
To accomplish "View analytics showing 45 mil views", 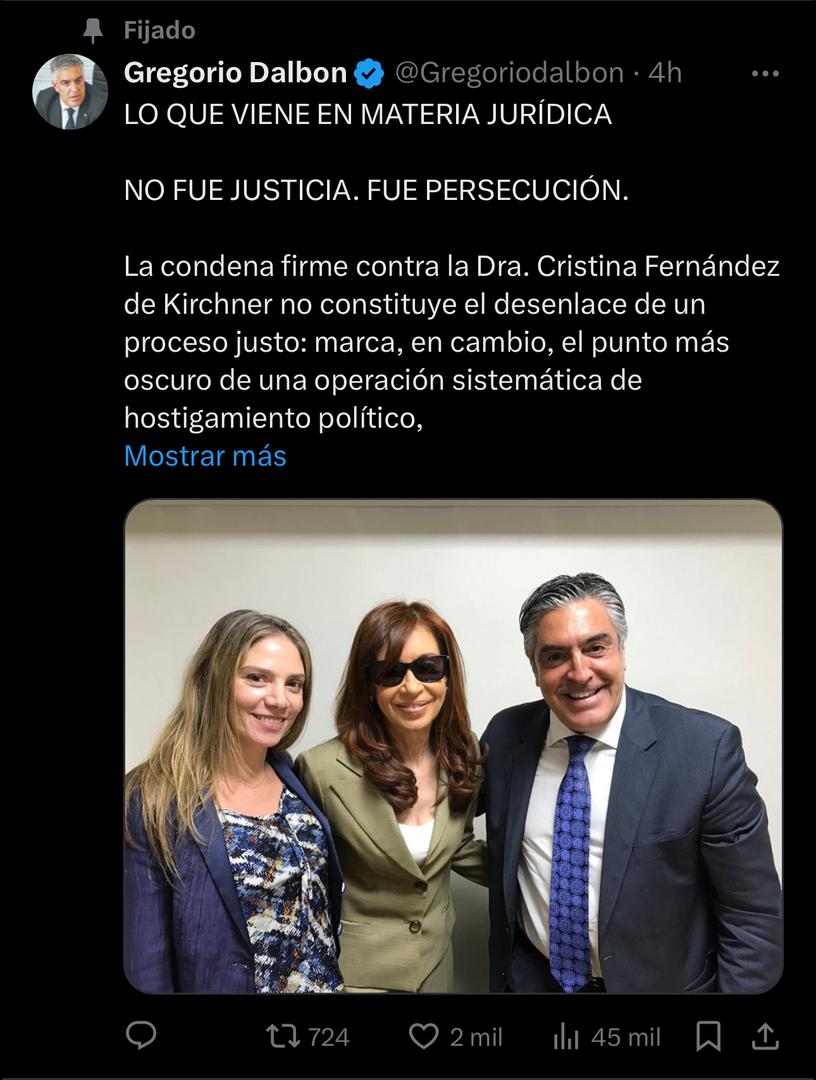I will [x=566, y=1037].
